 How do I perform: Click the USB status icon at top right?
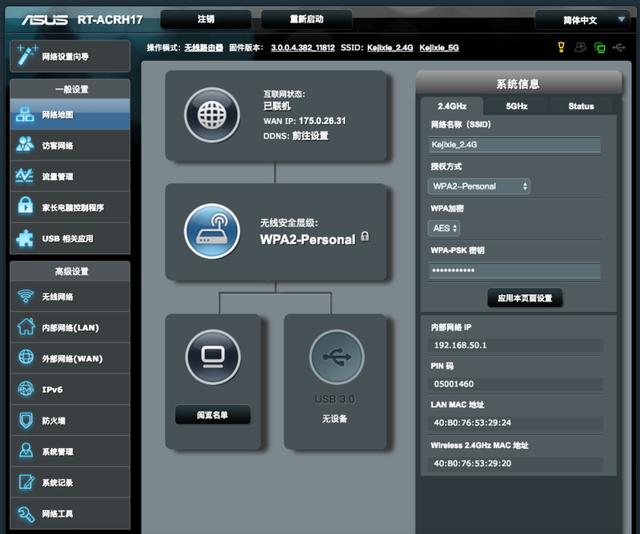pos(619,47)
